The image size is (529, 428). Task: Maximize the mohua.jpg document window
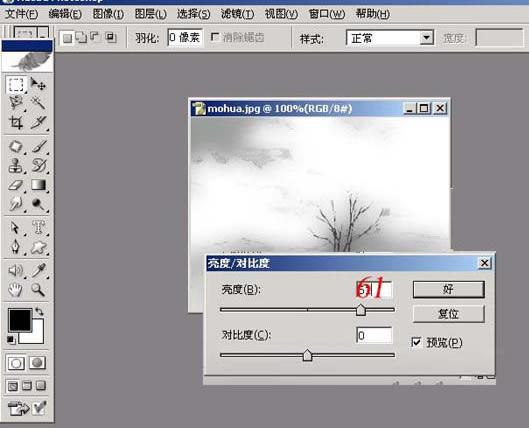click(424, 108)
